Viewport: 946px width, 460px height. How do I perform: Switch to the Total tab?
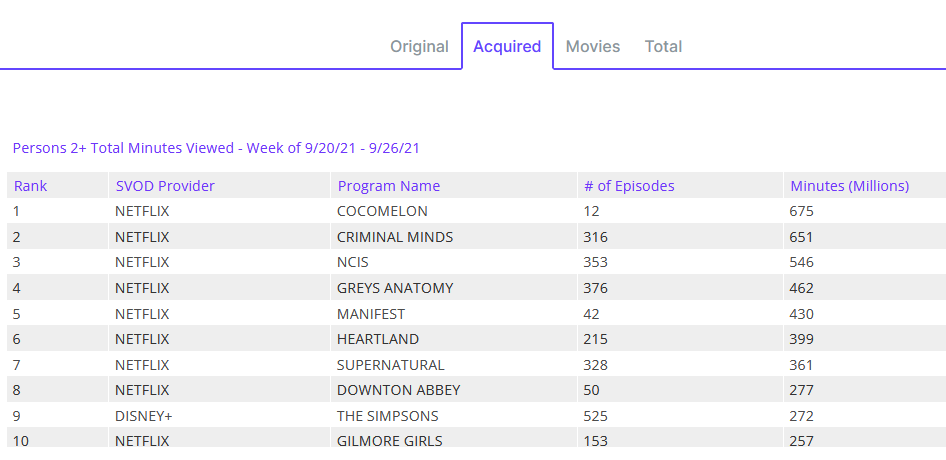coord(663,46)
